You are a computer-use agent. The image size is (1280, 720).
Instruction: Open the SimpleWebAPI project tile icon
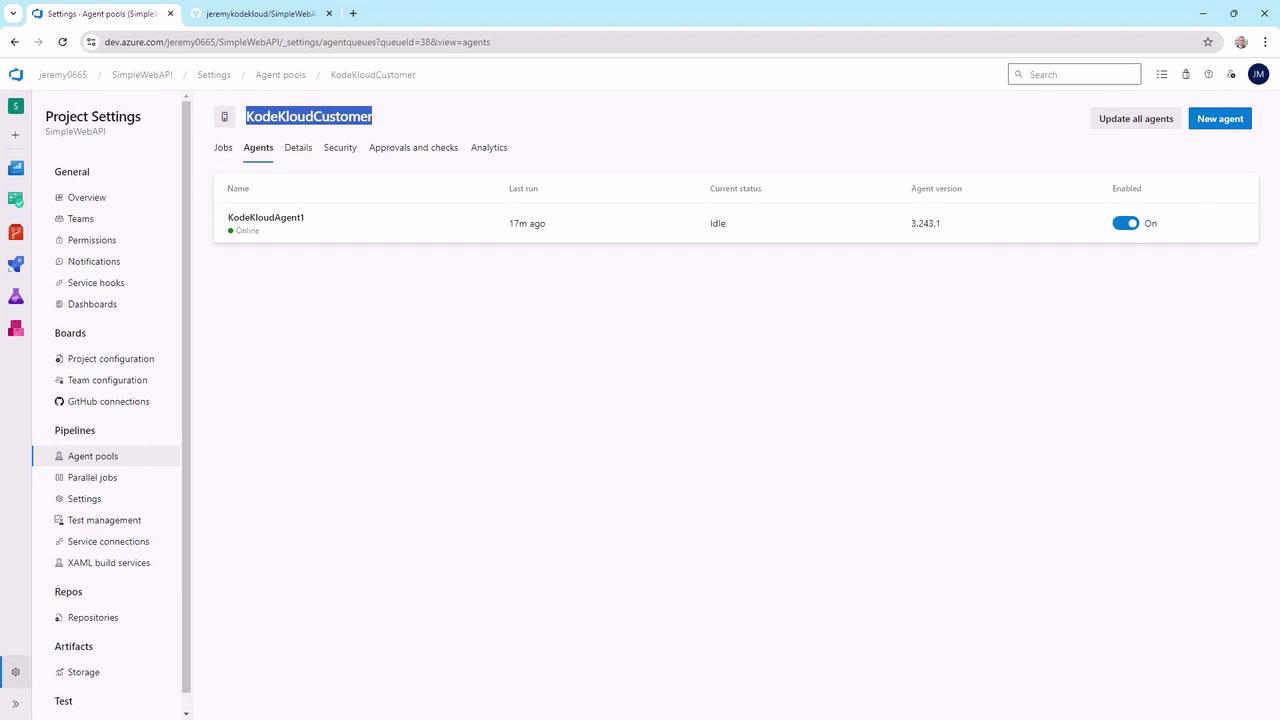(x=16, y=105)
